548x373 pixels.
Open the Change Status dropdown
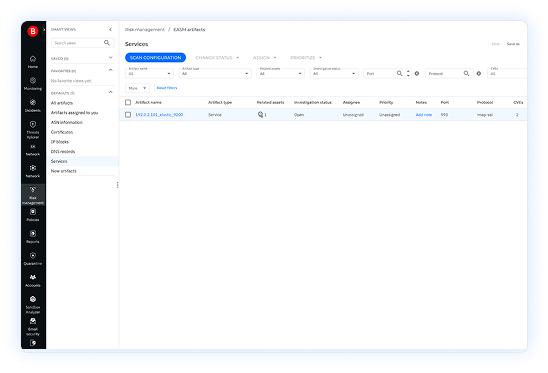click(x=217, y=58)
